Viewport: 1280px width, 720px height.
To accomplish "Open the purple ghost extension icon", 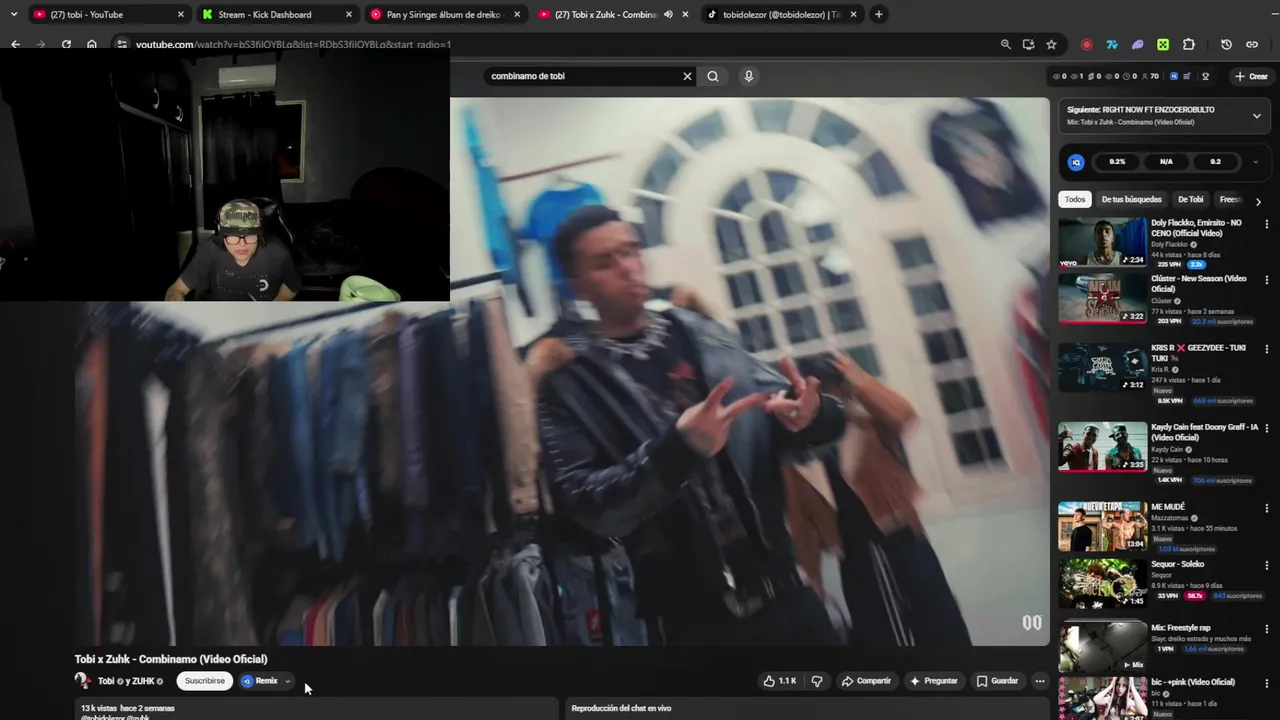I will 1137,44.
